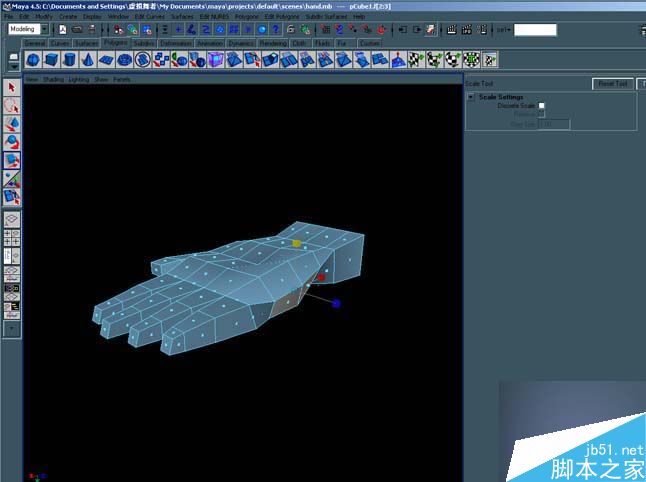Toggle the select by hierarchy mode icon
The width and height of the screenshot is (646, 482).
(x=119, y=29)
